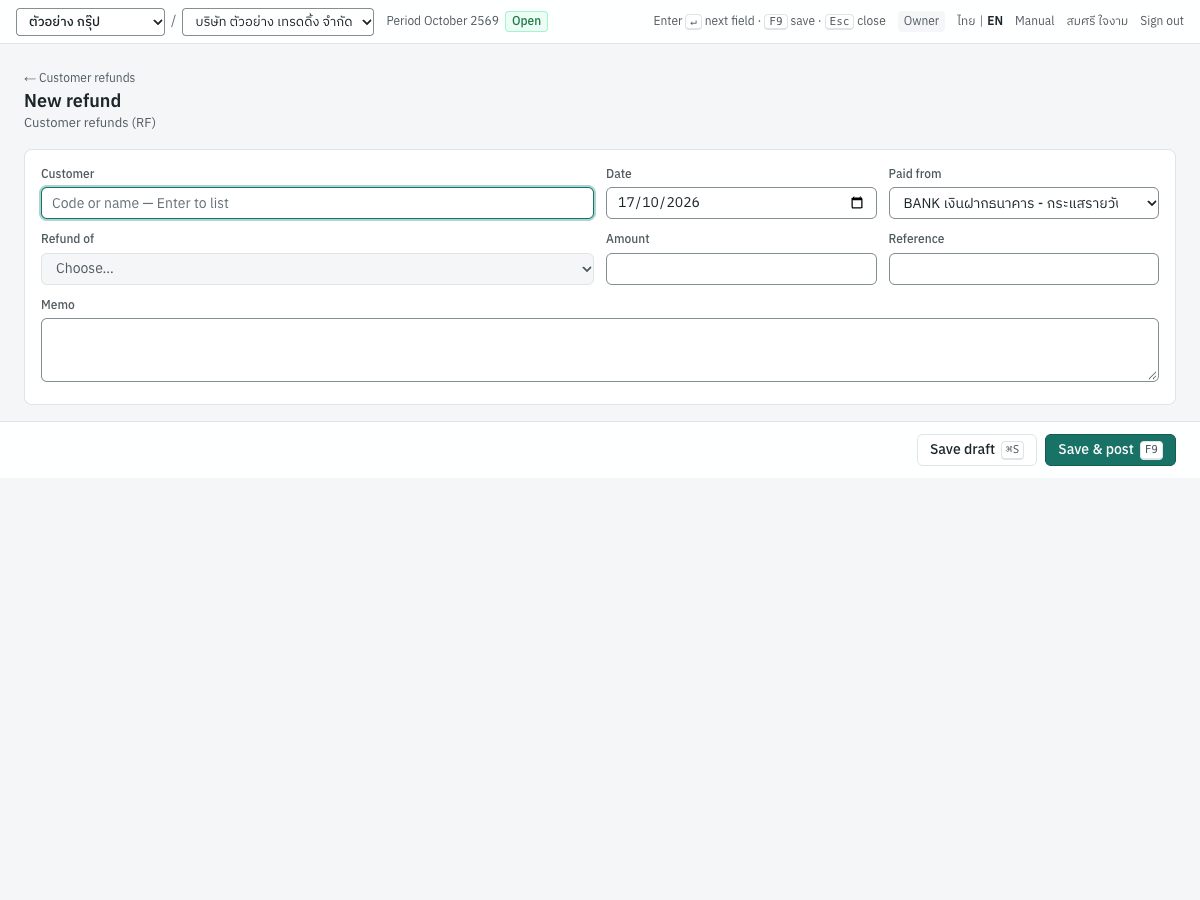
Task: Open the Refund of Choose... dropdown
Action: [x=317, y=269]
